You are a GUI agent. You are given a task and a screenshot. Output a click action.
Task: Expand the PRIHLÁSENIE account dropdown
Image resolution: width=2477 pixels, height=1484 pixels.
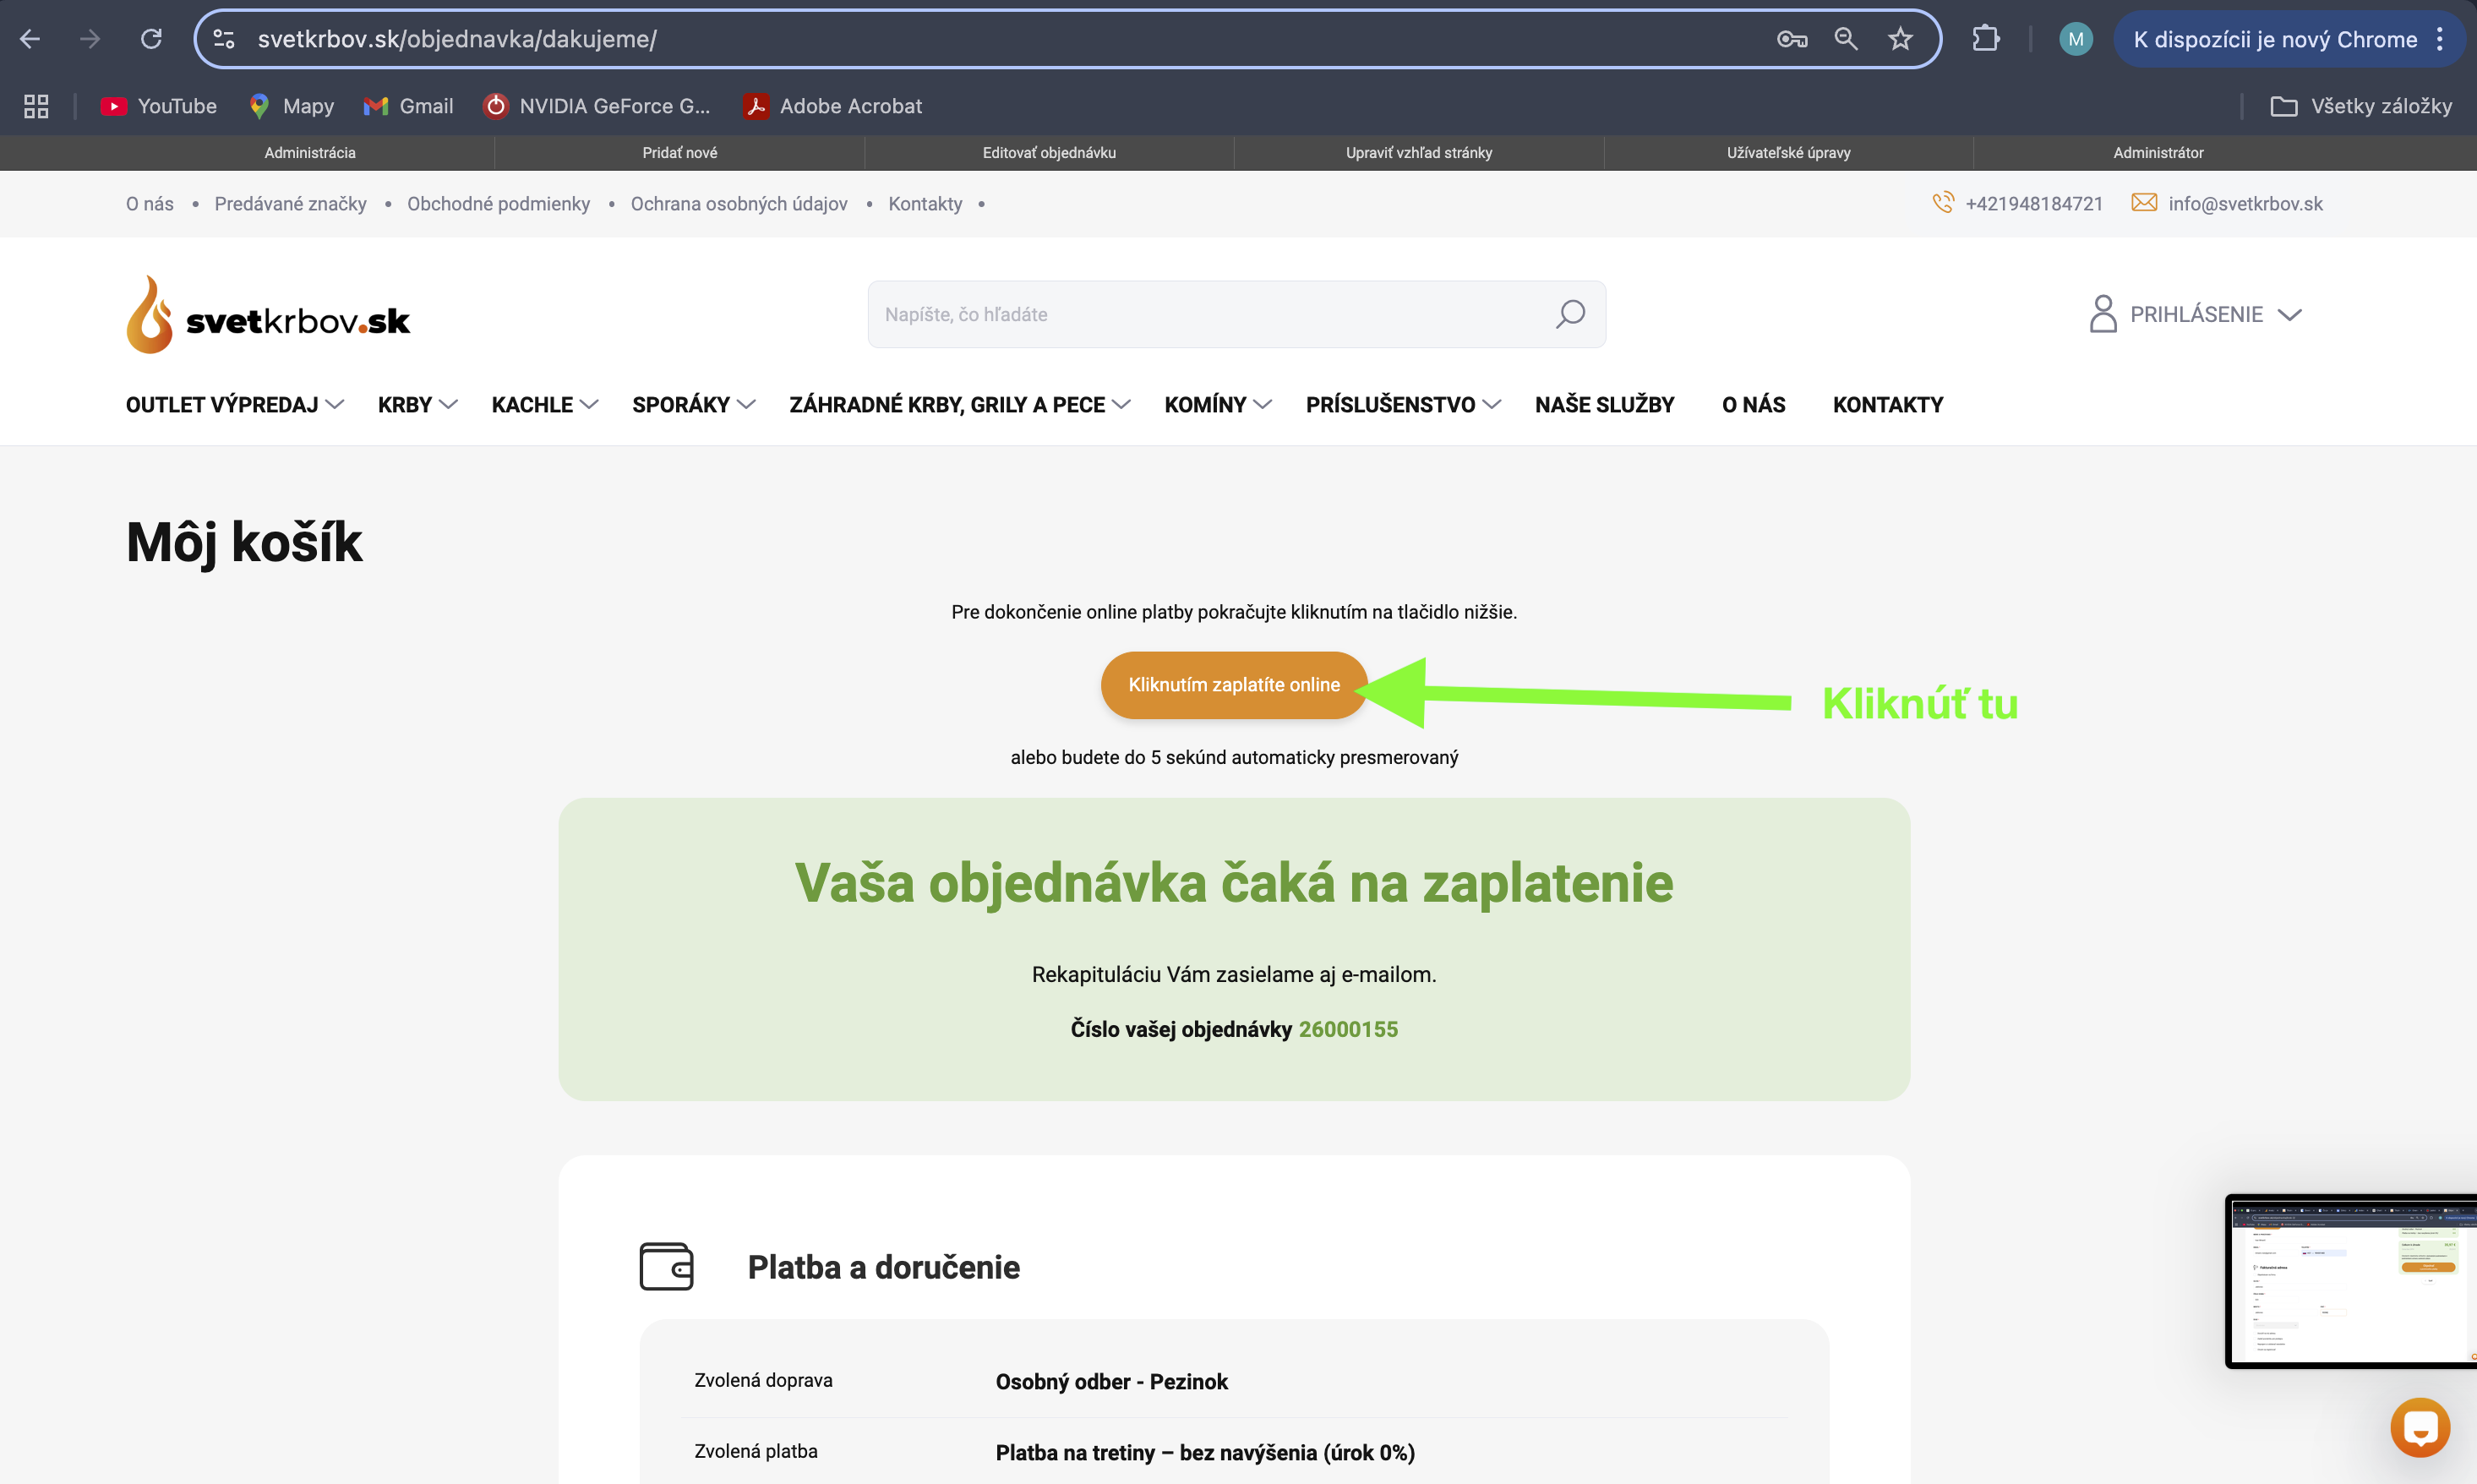click(2195, 314)
